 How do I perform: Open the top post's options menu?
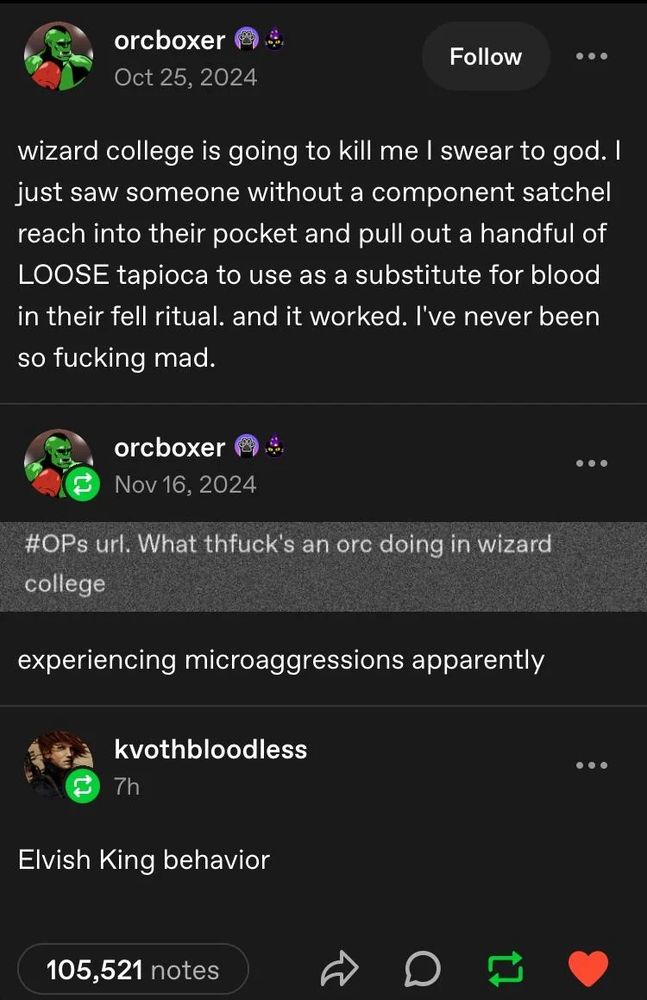[x=592, y=57]
